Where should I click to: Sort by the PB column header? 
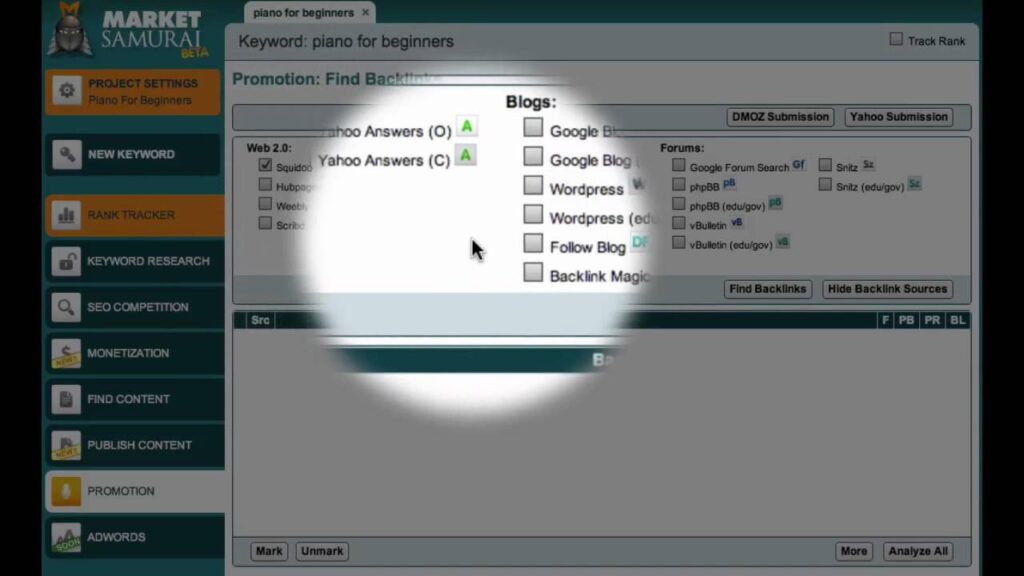[x=906, y=320]
